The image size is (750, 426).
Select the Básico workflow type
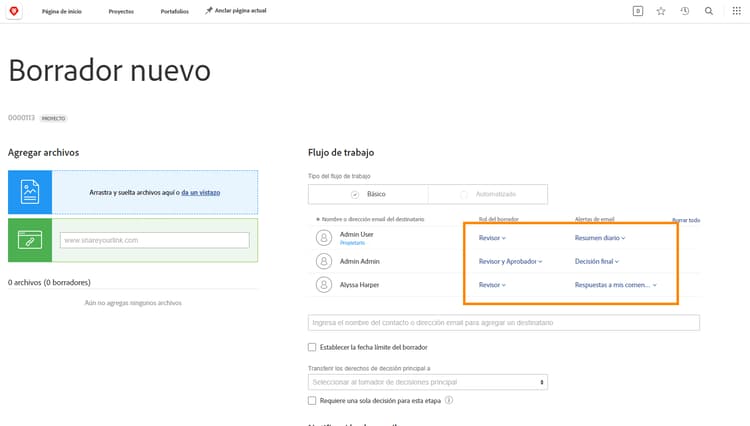pyautogui.click(x=368, y=194)
